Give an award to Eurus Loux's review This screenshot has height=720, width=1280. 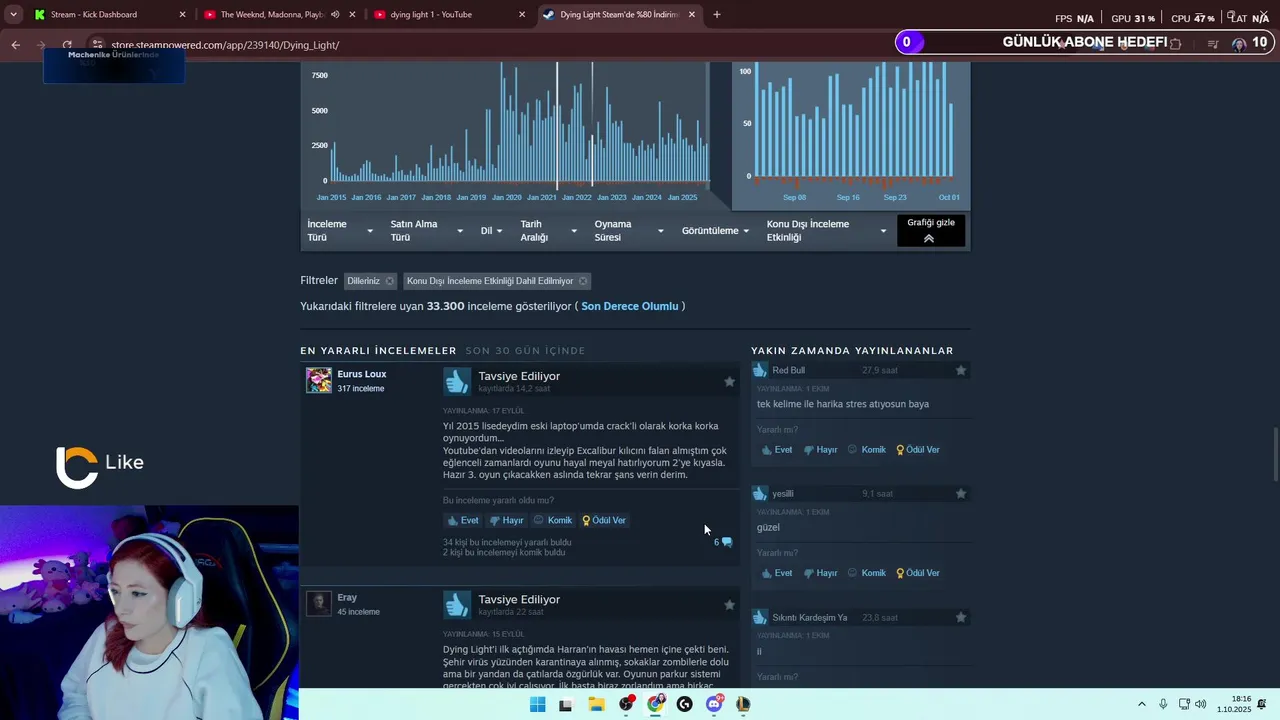(x=604, y=520)
